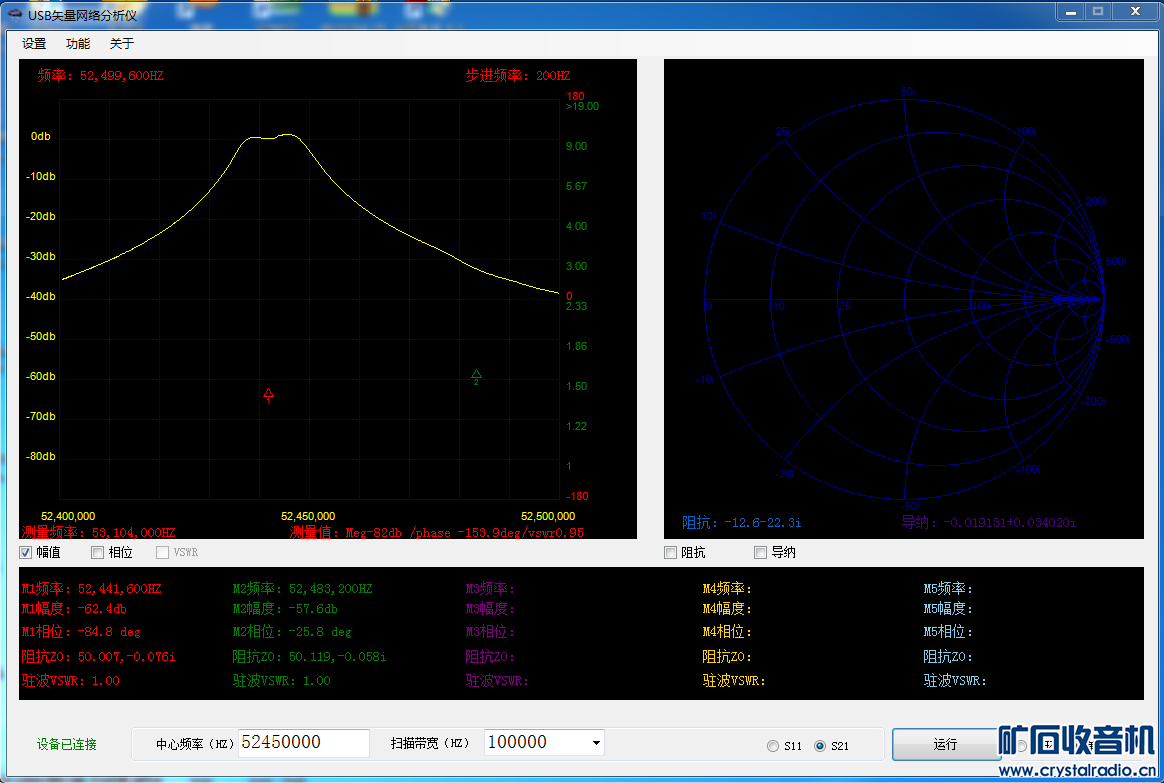The height and width of the screenshot is (783, 1164).
Task: Click the 中心频率 center frequency input field
Action: coord(304,743)
